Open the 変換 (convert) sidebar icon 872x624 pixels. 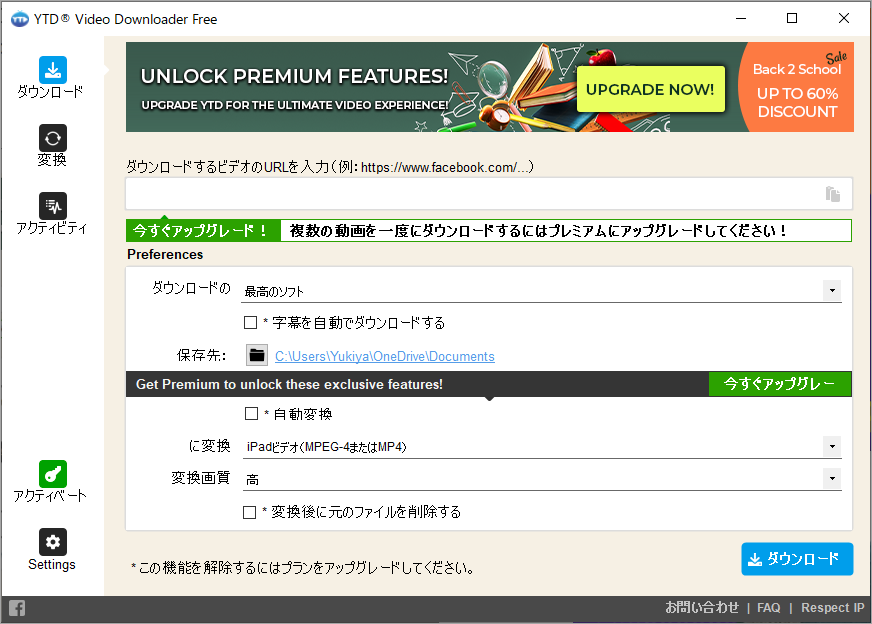pyautogui.click(x=51, y=137)
